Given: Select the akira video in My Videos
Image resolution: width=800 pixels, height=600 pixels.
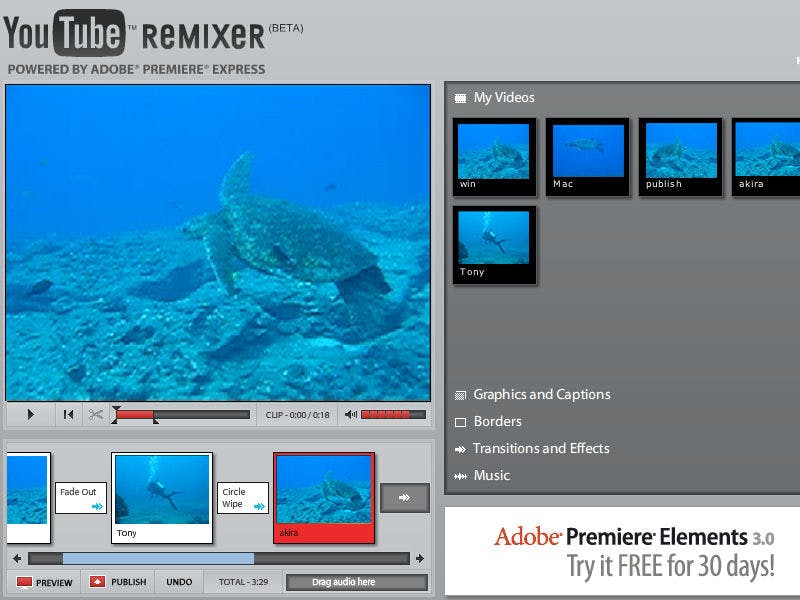Looking at the screenshot, I should (766, 157).
